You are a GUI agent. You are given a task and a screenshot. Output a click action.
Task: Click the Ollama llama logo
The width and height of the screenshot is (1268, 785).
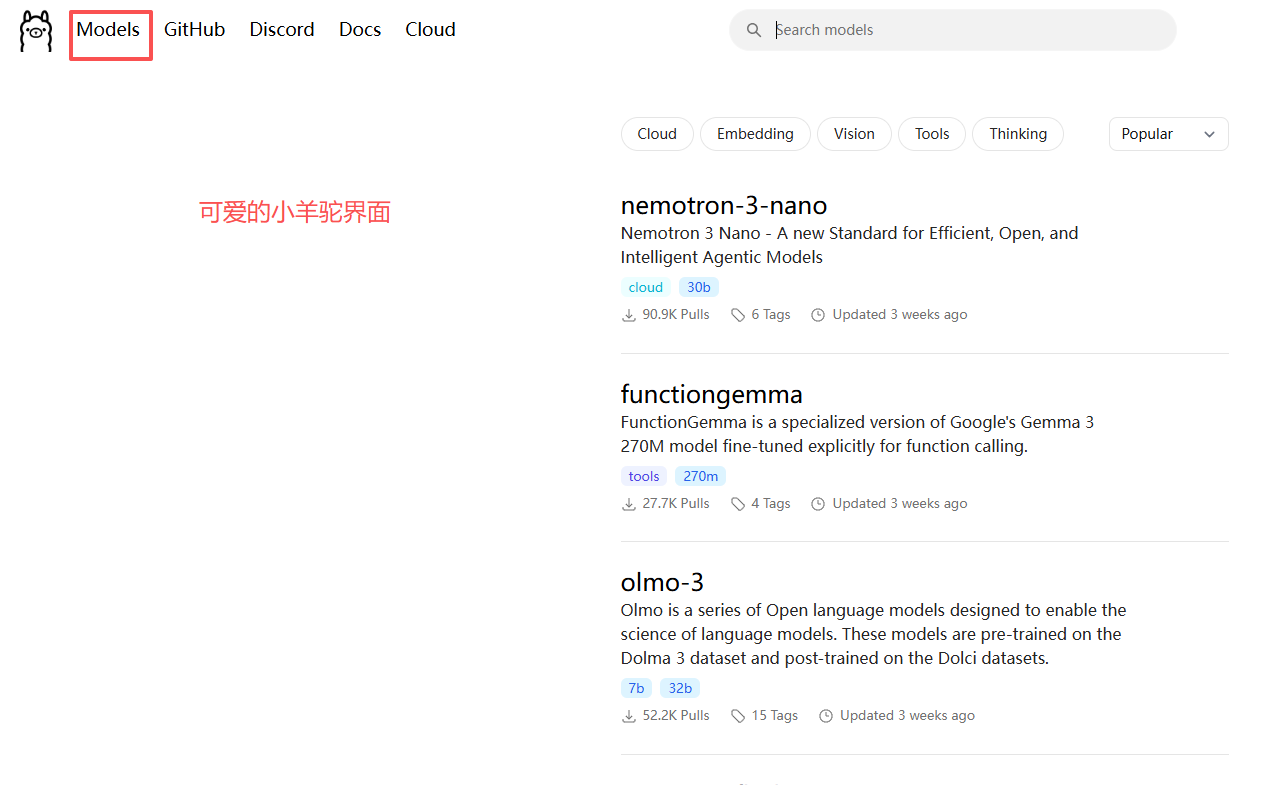point(35,31)
